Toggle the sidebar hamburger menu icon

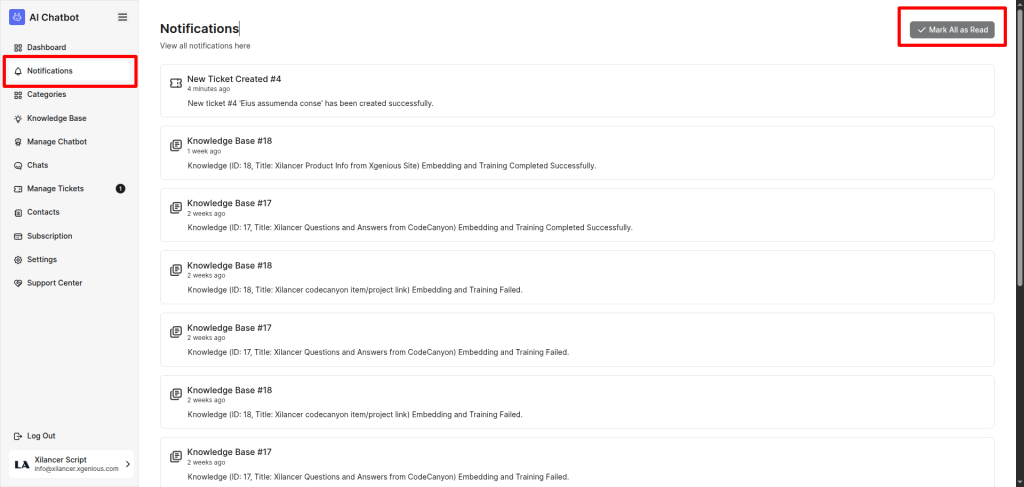tap(122, 17)
